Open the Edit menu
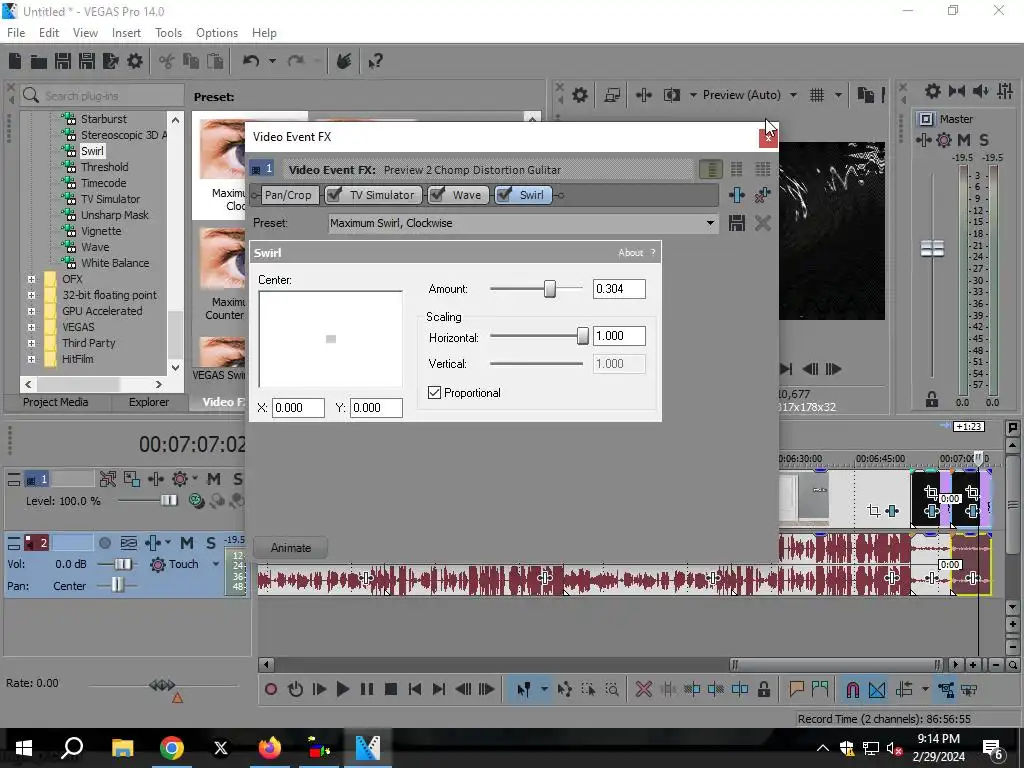The image size is (1024, 768). tap(48, 33)
